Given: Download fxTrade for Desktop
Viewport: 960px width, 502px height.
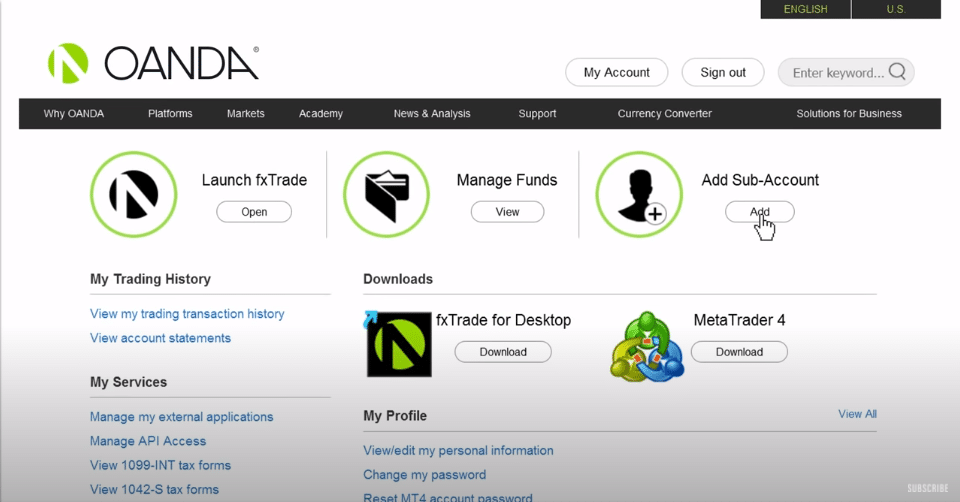Looking at the screenshot, I should pos(503,352).
